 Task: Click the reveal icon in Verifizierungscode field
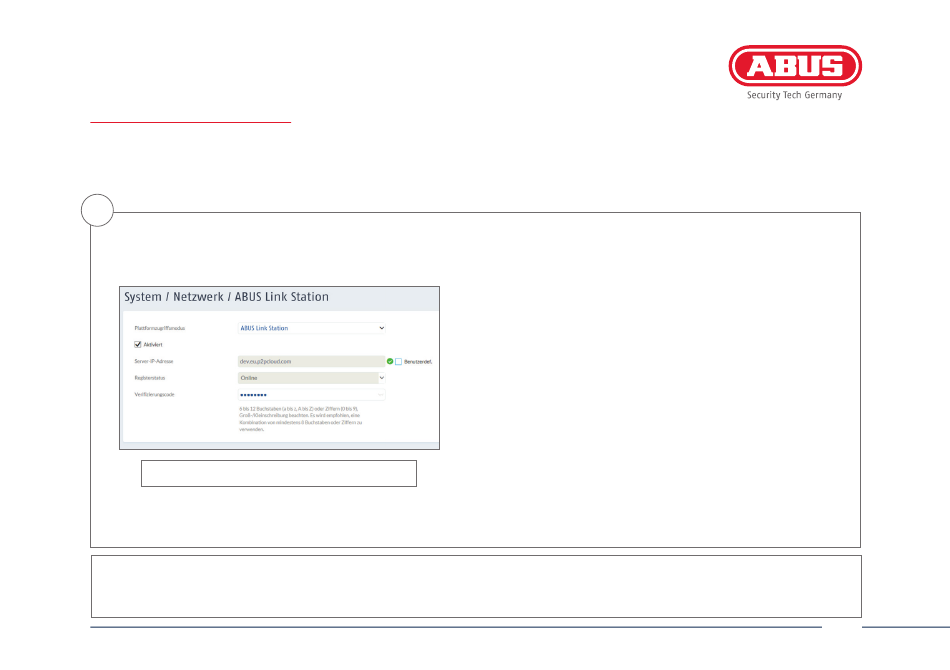tap(380, 394)
